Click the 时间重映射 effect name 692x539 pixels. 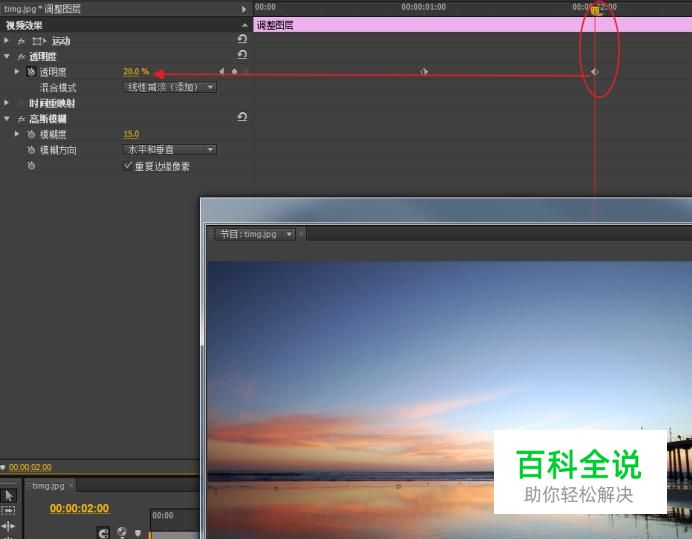pyautogui.click(x=52, y=103)
